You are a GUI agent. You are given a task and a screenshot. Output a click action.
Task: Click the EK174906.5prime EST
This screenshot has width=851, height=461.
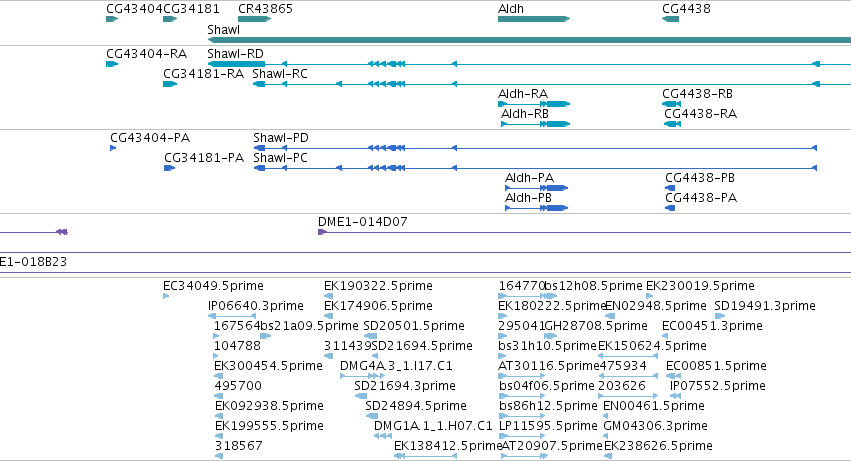(328, 316)
